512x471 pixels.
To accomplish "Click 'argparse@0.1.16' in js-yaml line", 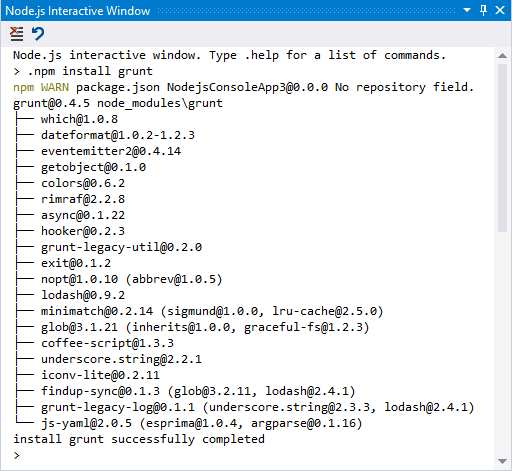I will tap(303, 423).
